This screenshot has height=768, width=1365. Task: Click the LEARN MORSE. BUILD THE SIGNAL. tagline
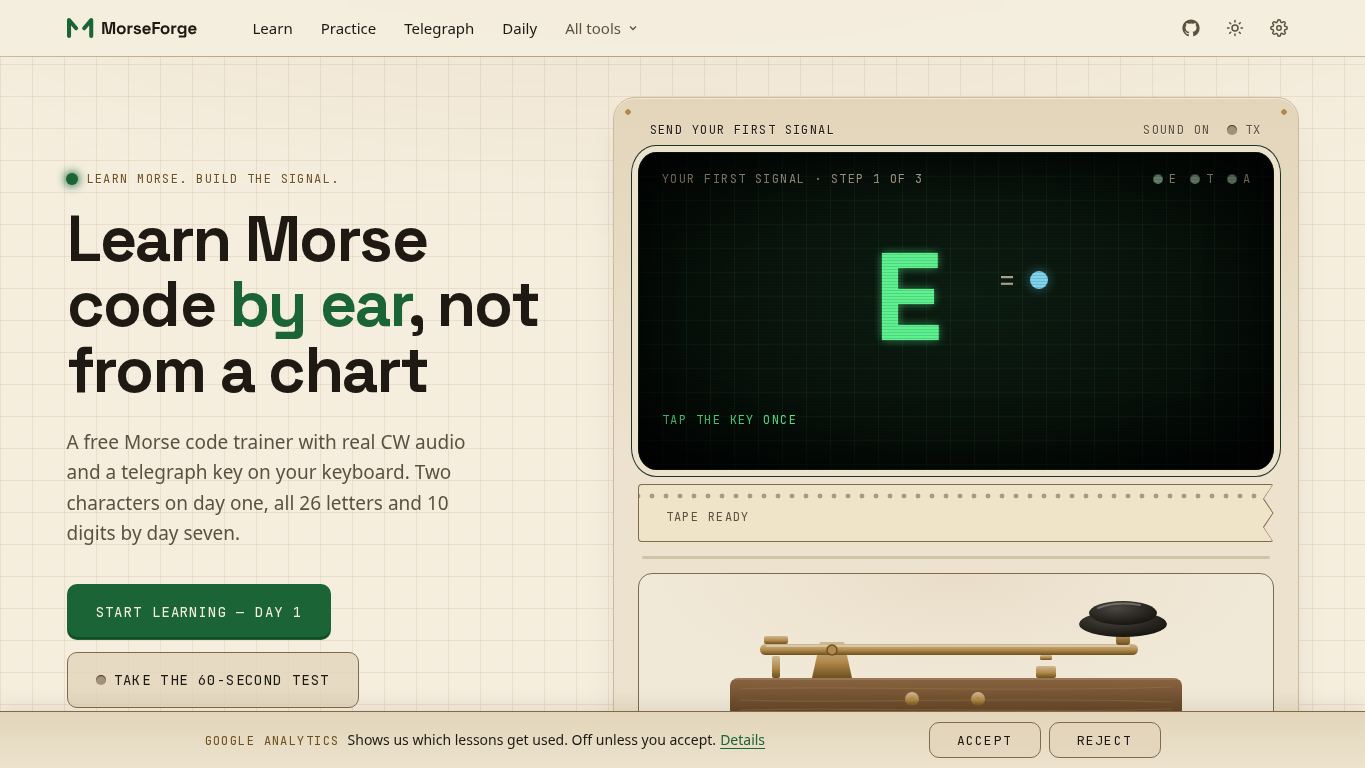tap(213, 179)
